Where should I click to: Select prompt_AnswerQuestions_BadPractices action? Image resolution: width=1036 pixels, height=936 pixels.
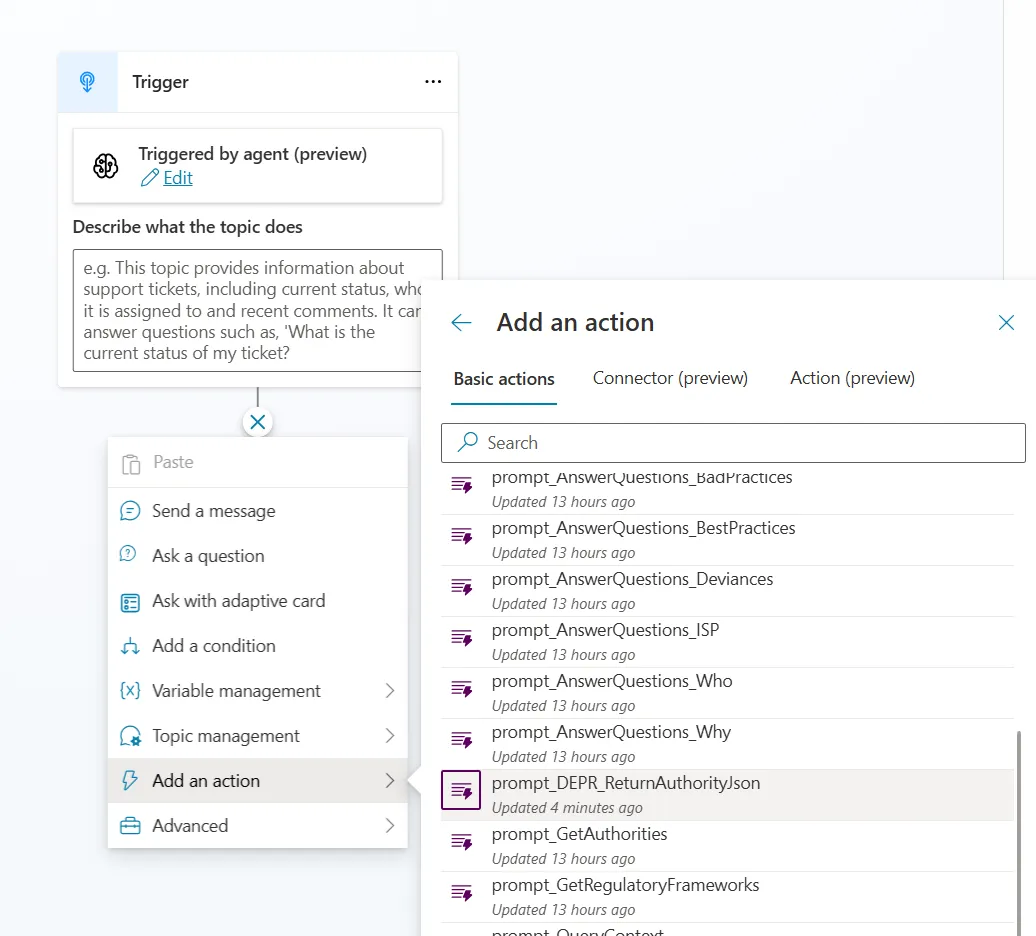click(727, 491)
